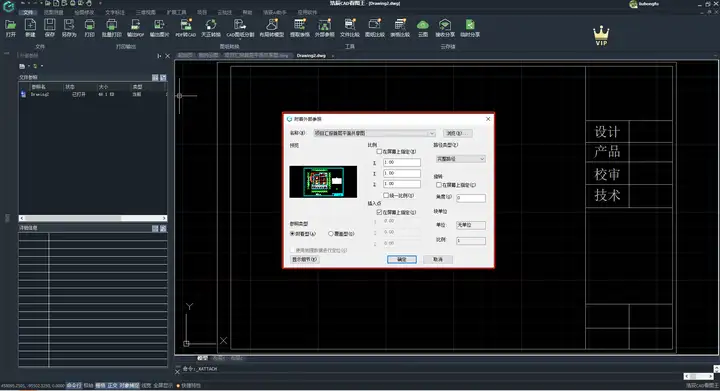The width and height of the screenshot is (720, 391).
Task: Click the attach file icon in reference panel
Action: 22,66
